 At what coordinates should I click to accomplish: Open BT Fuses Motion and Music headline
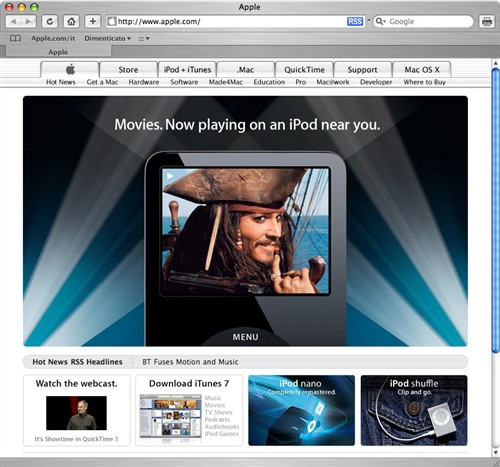(190, 362)
